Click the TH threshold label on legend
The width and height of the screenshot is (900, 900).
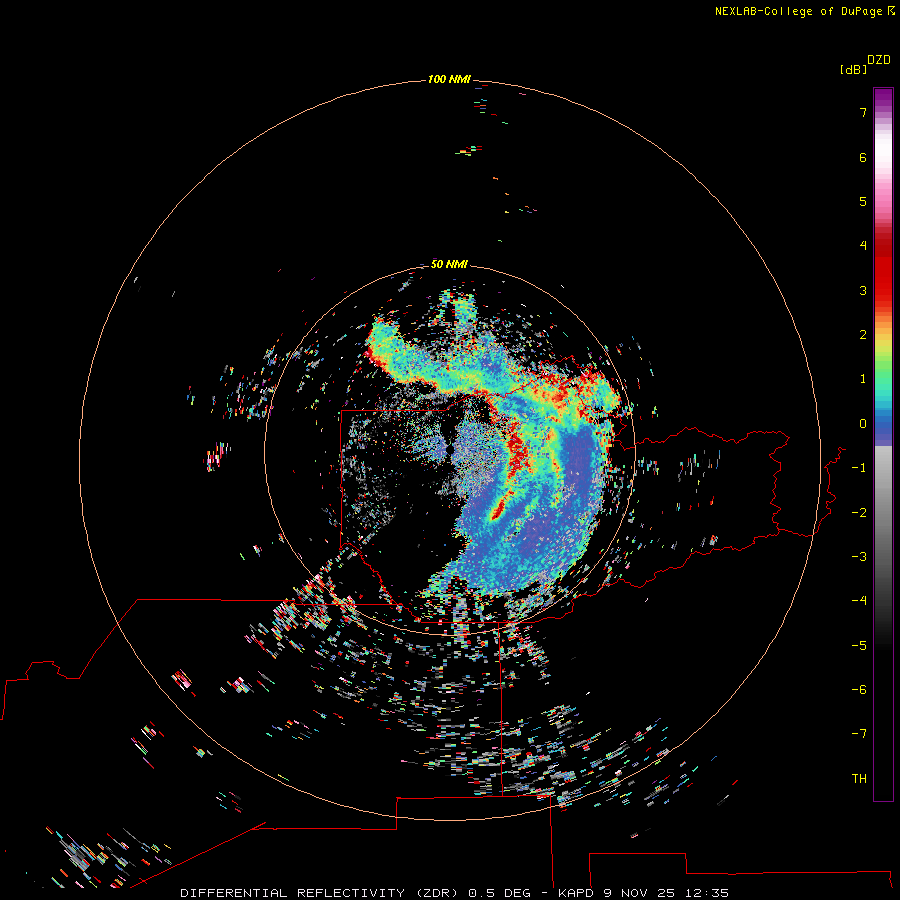[x=859, y=779]
